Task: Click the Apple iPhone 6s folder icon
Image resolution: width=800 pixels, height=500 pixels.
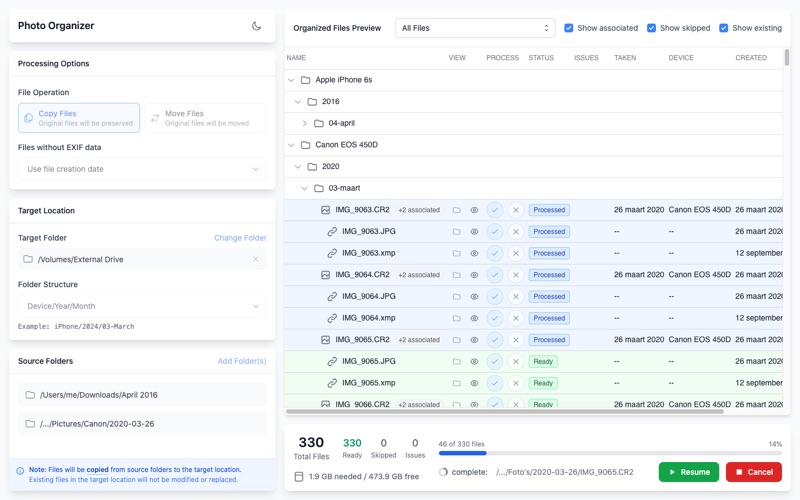Action: pyautogui.click(x=306, y=80)
